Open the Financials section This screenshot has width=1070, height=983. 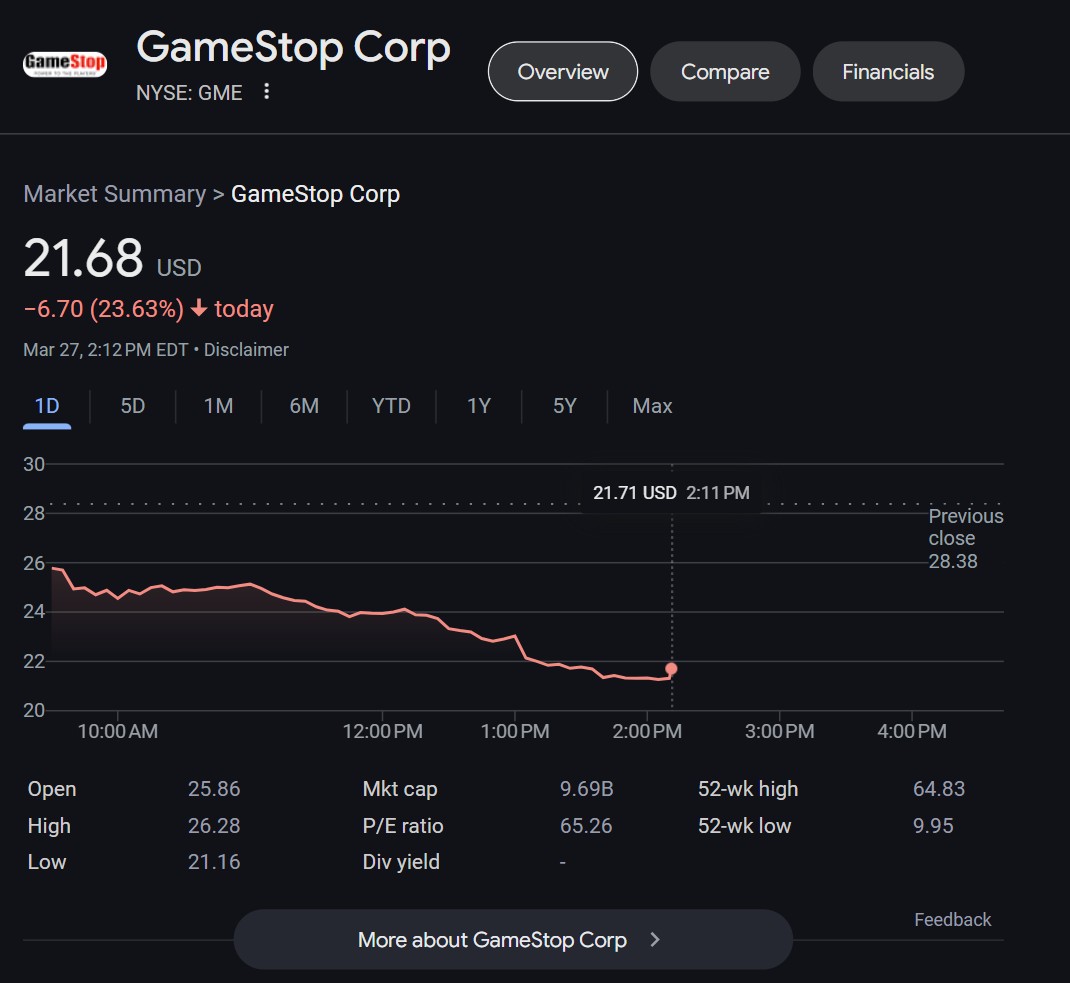[888, 71]
